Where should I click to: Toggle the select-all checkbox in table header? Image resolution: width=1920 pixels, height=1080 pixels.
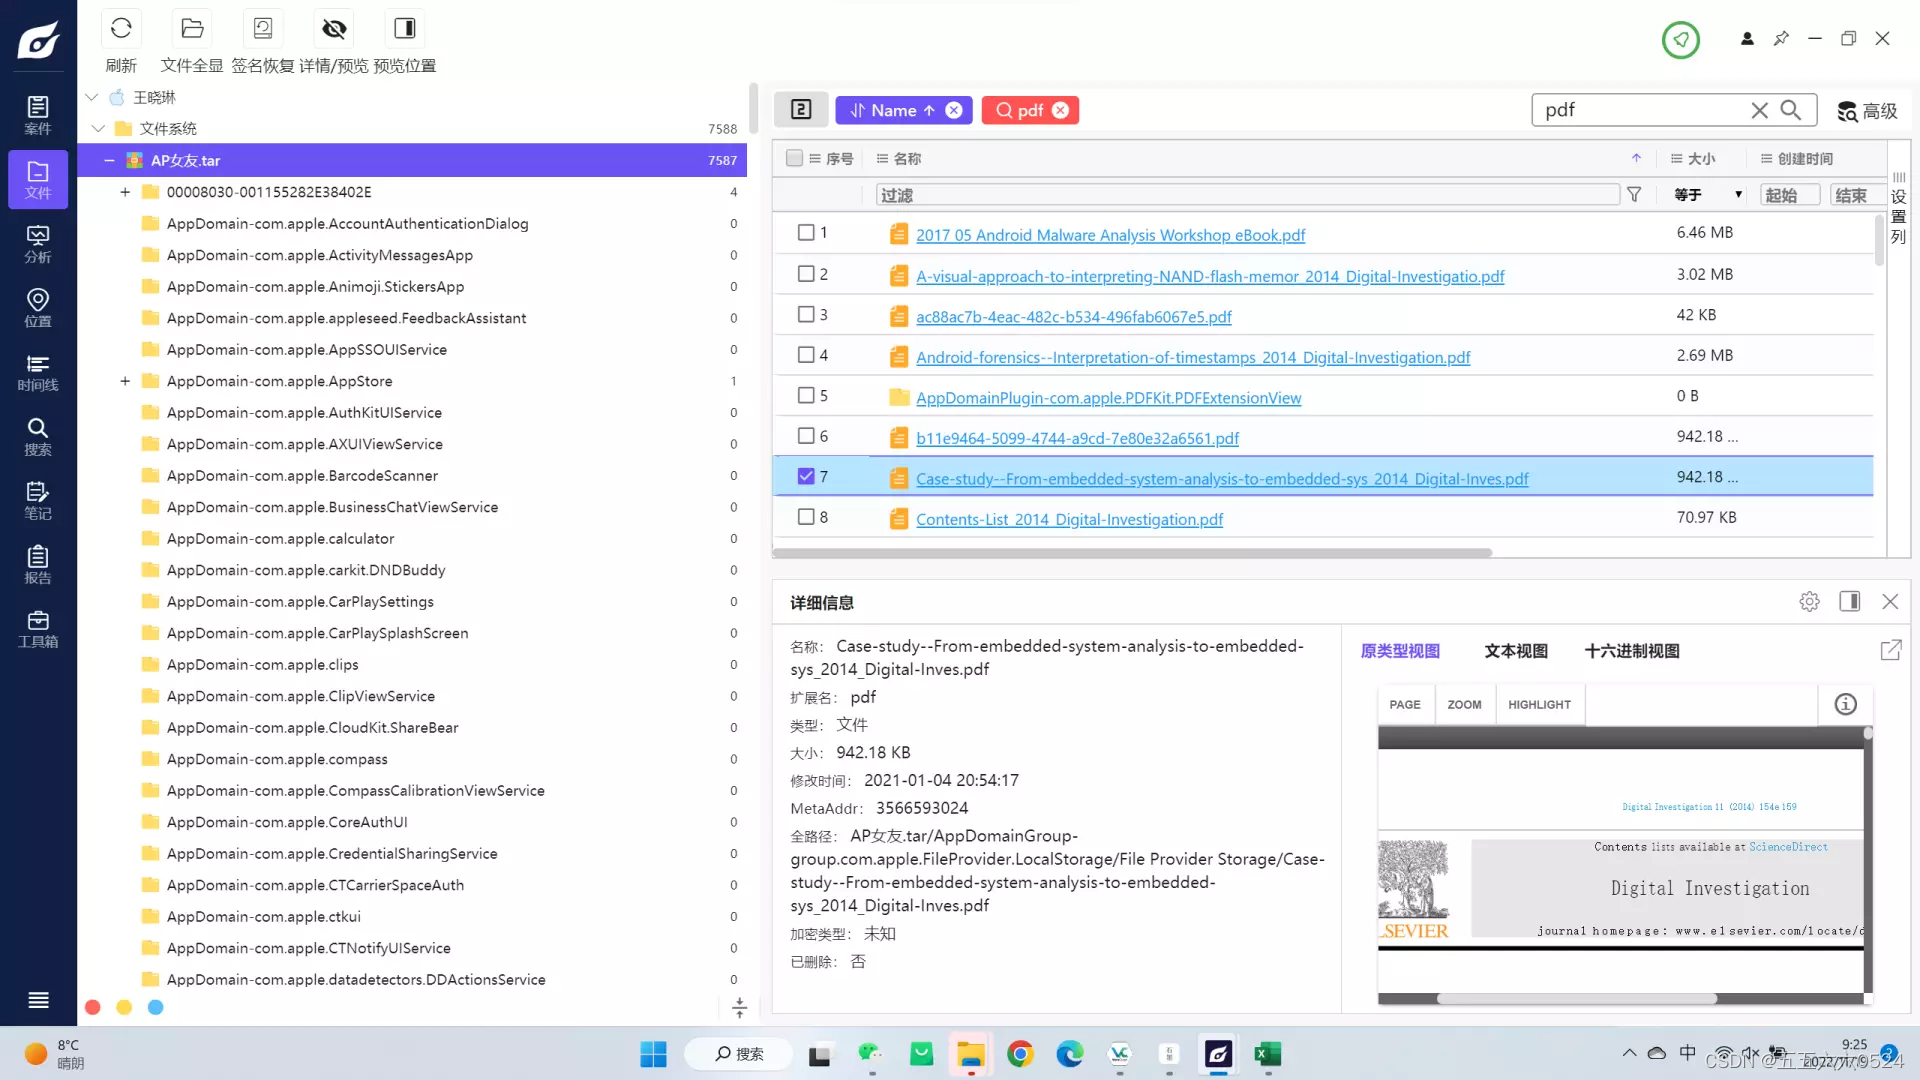point(794,158)
